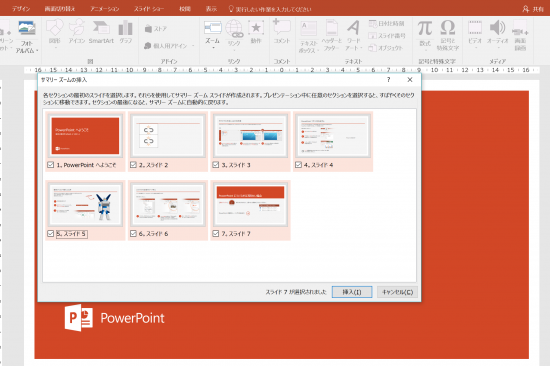Screen dimensions: 550x366
Task: Expand the Zoom (ズーム) dropdown arrow
Action: [213, 48]
